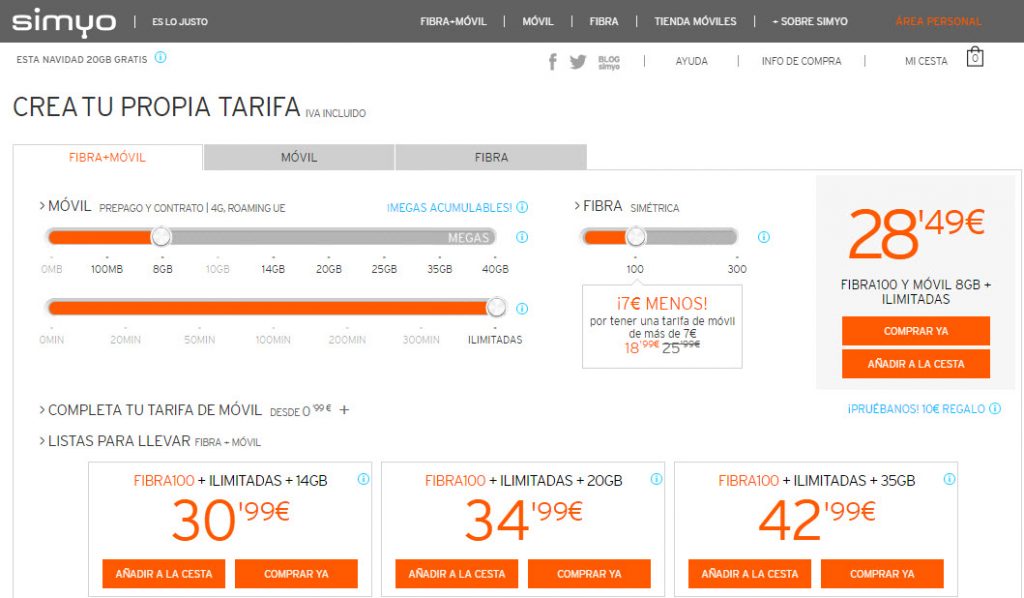
Task: Click COMPRAR YA for the 28'49€ plan
Action: coord(915,331)
